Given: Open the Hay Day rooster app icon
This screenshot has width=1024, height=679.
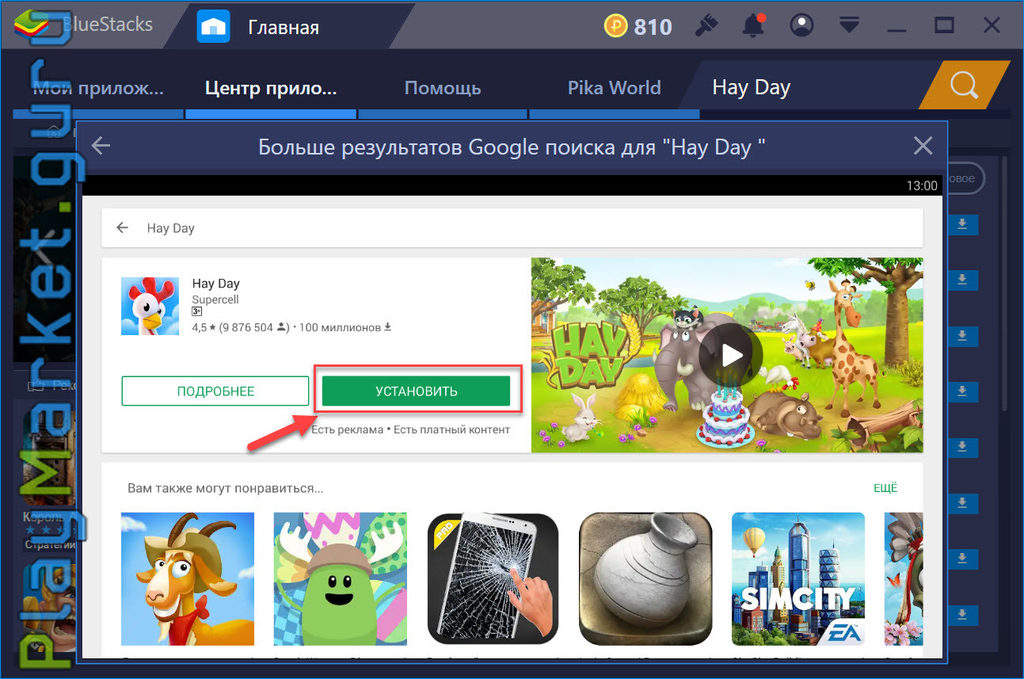Looking at the screenshot, I should pos(150,306).
